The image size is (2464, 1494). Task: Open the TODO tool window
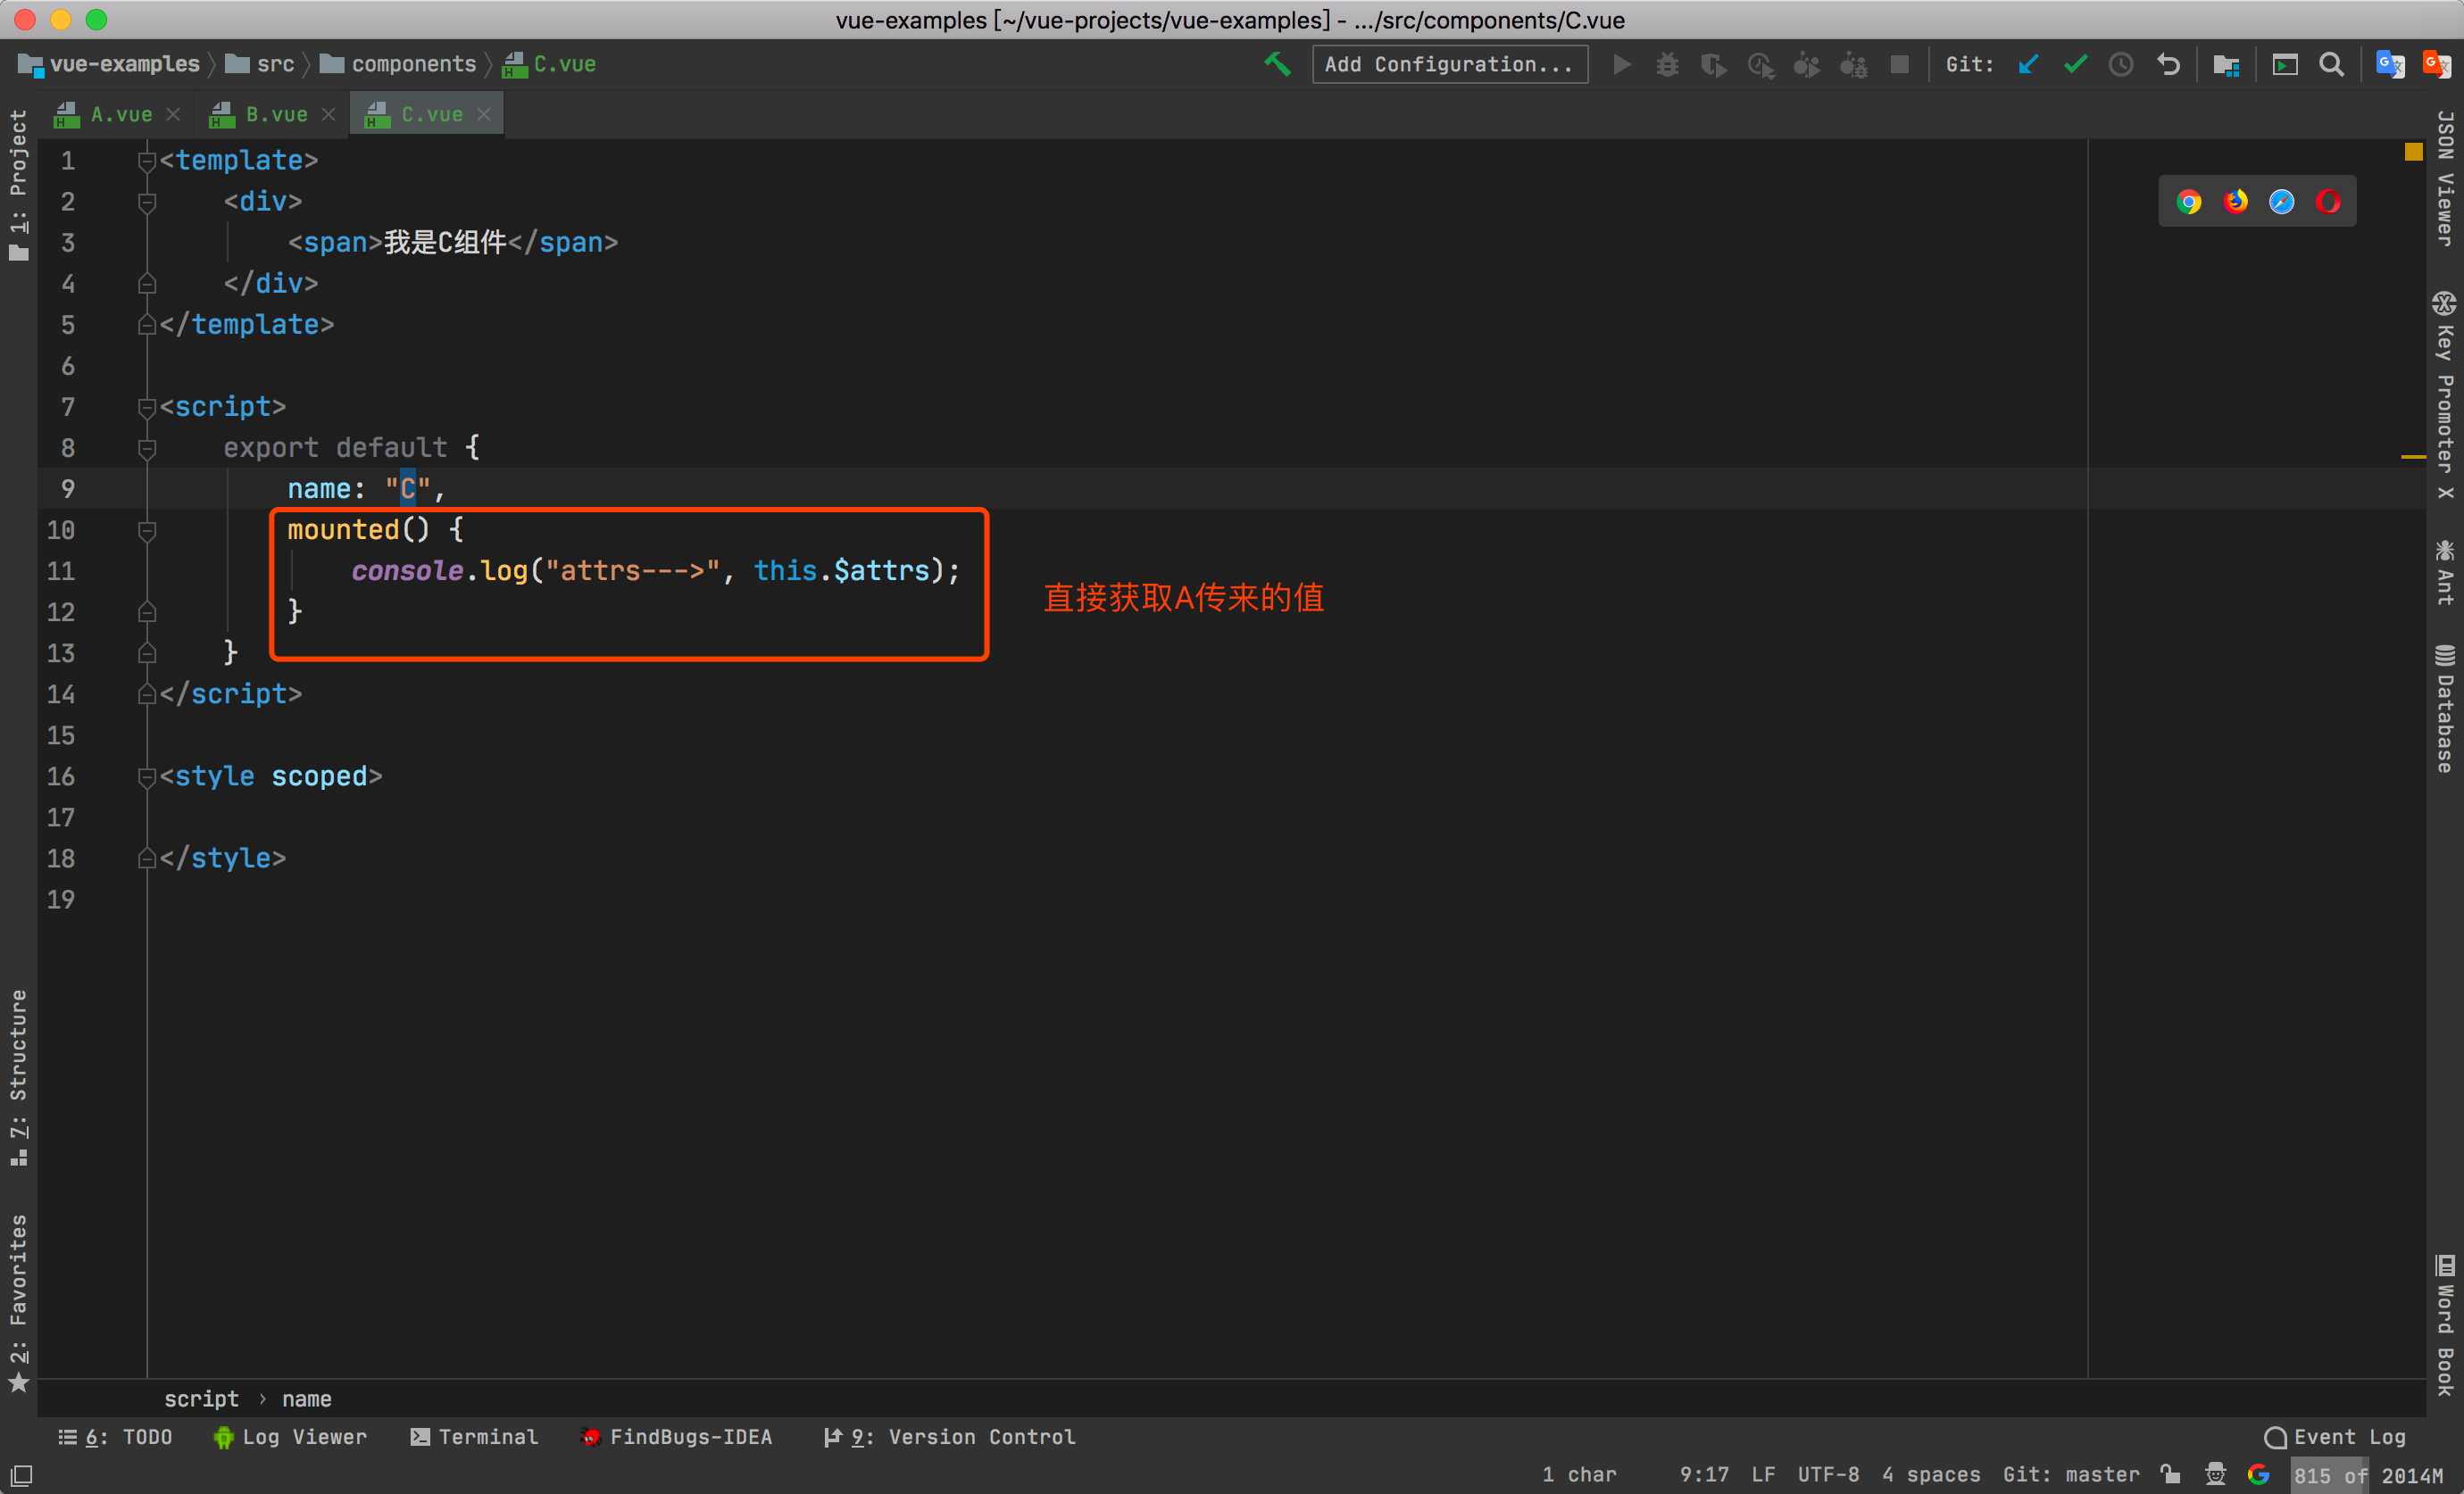pos(115,1437)
